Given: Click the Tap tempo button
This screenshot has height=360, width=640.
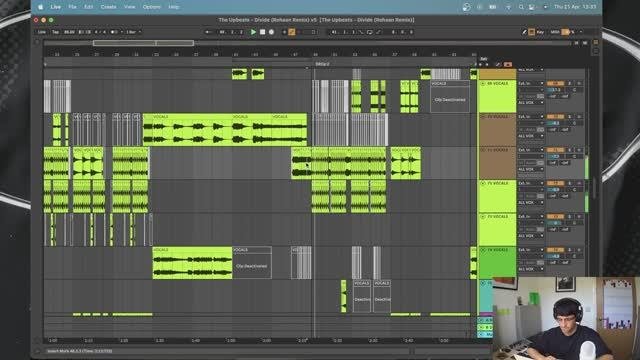Looking at the screenshot, I should point(55,32).
